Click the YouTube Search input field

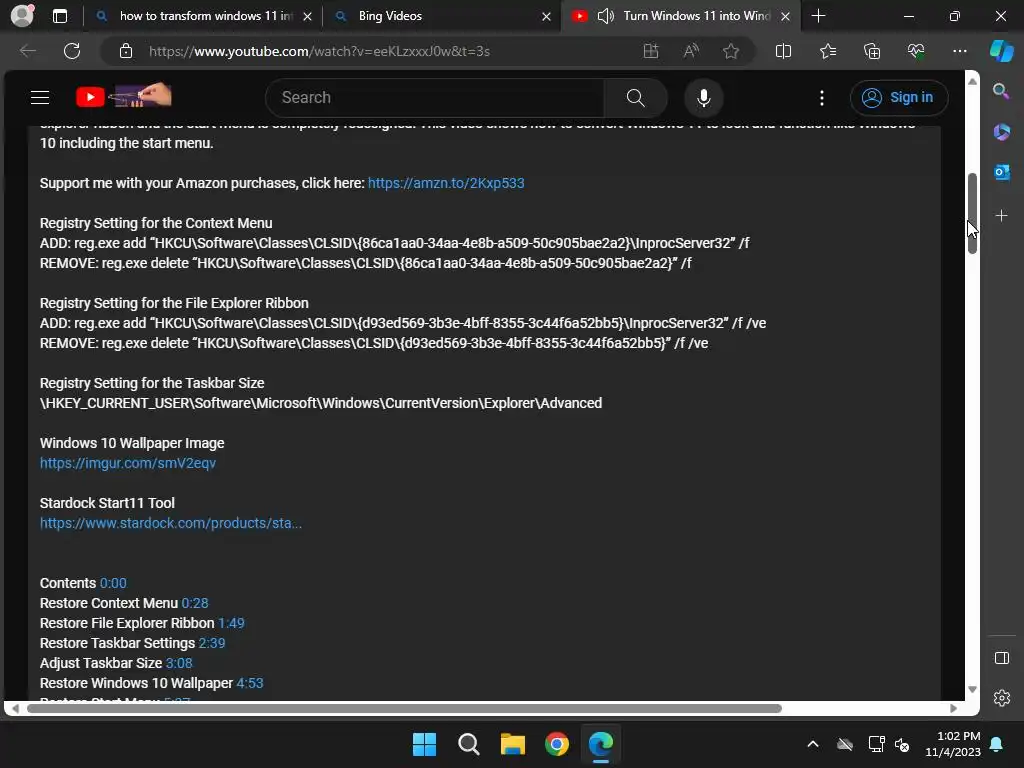coord(435,98)
